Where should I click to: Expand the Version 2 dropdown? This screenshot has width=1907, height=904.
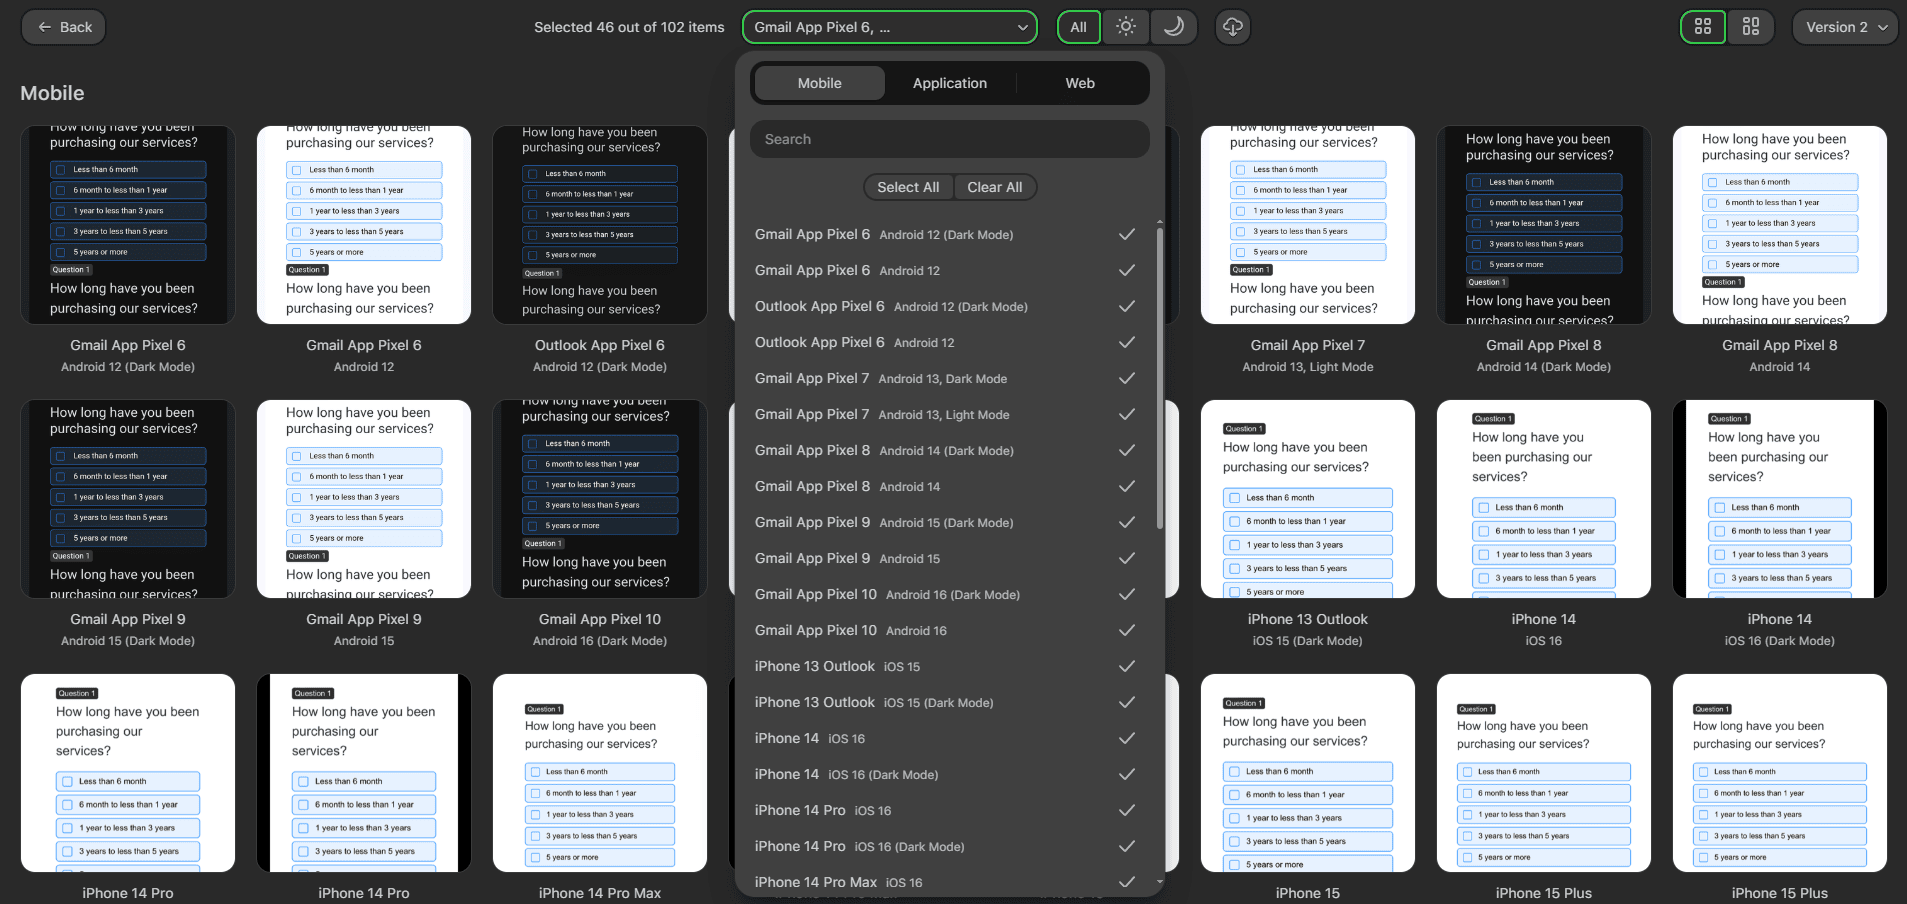(x=1845, y=27)
